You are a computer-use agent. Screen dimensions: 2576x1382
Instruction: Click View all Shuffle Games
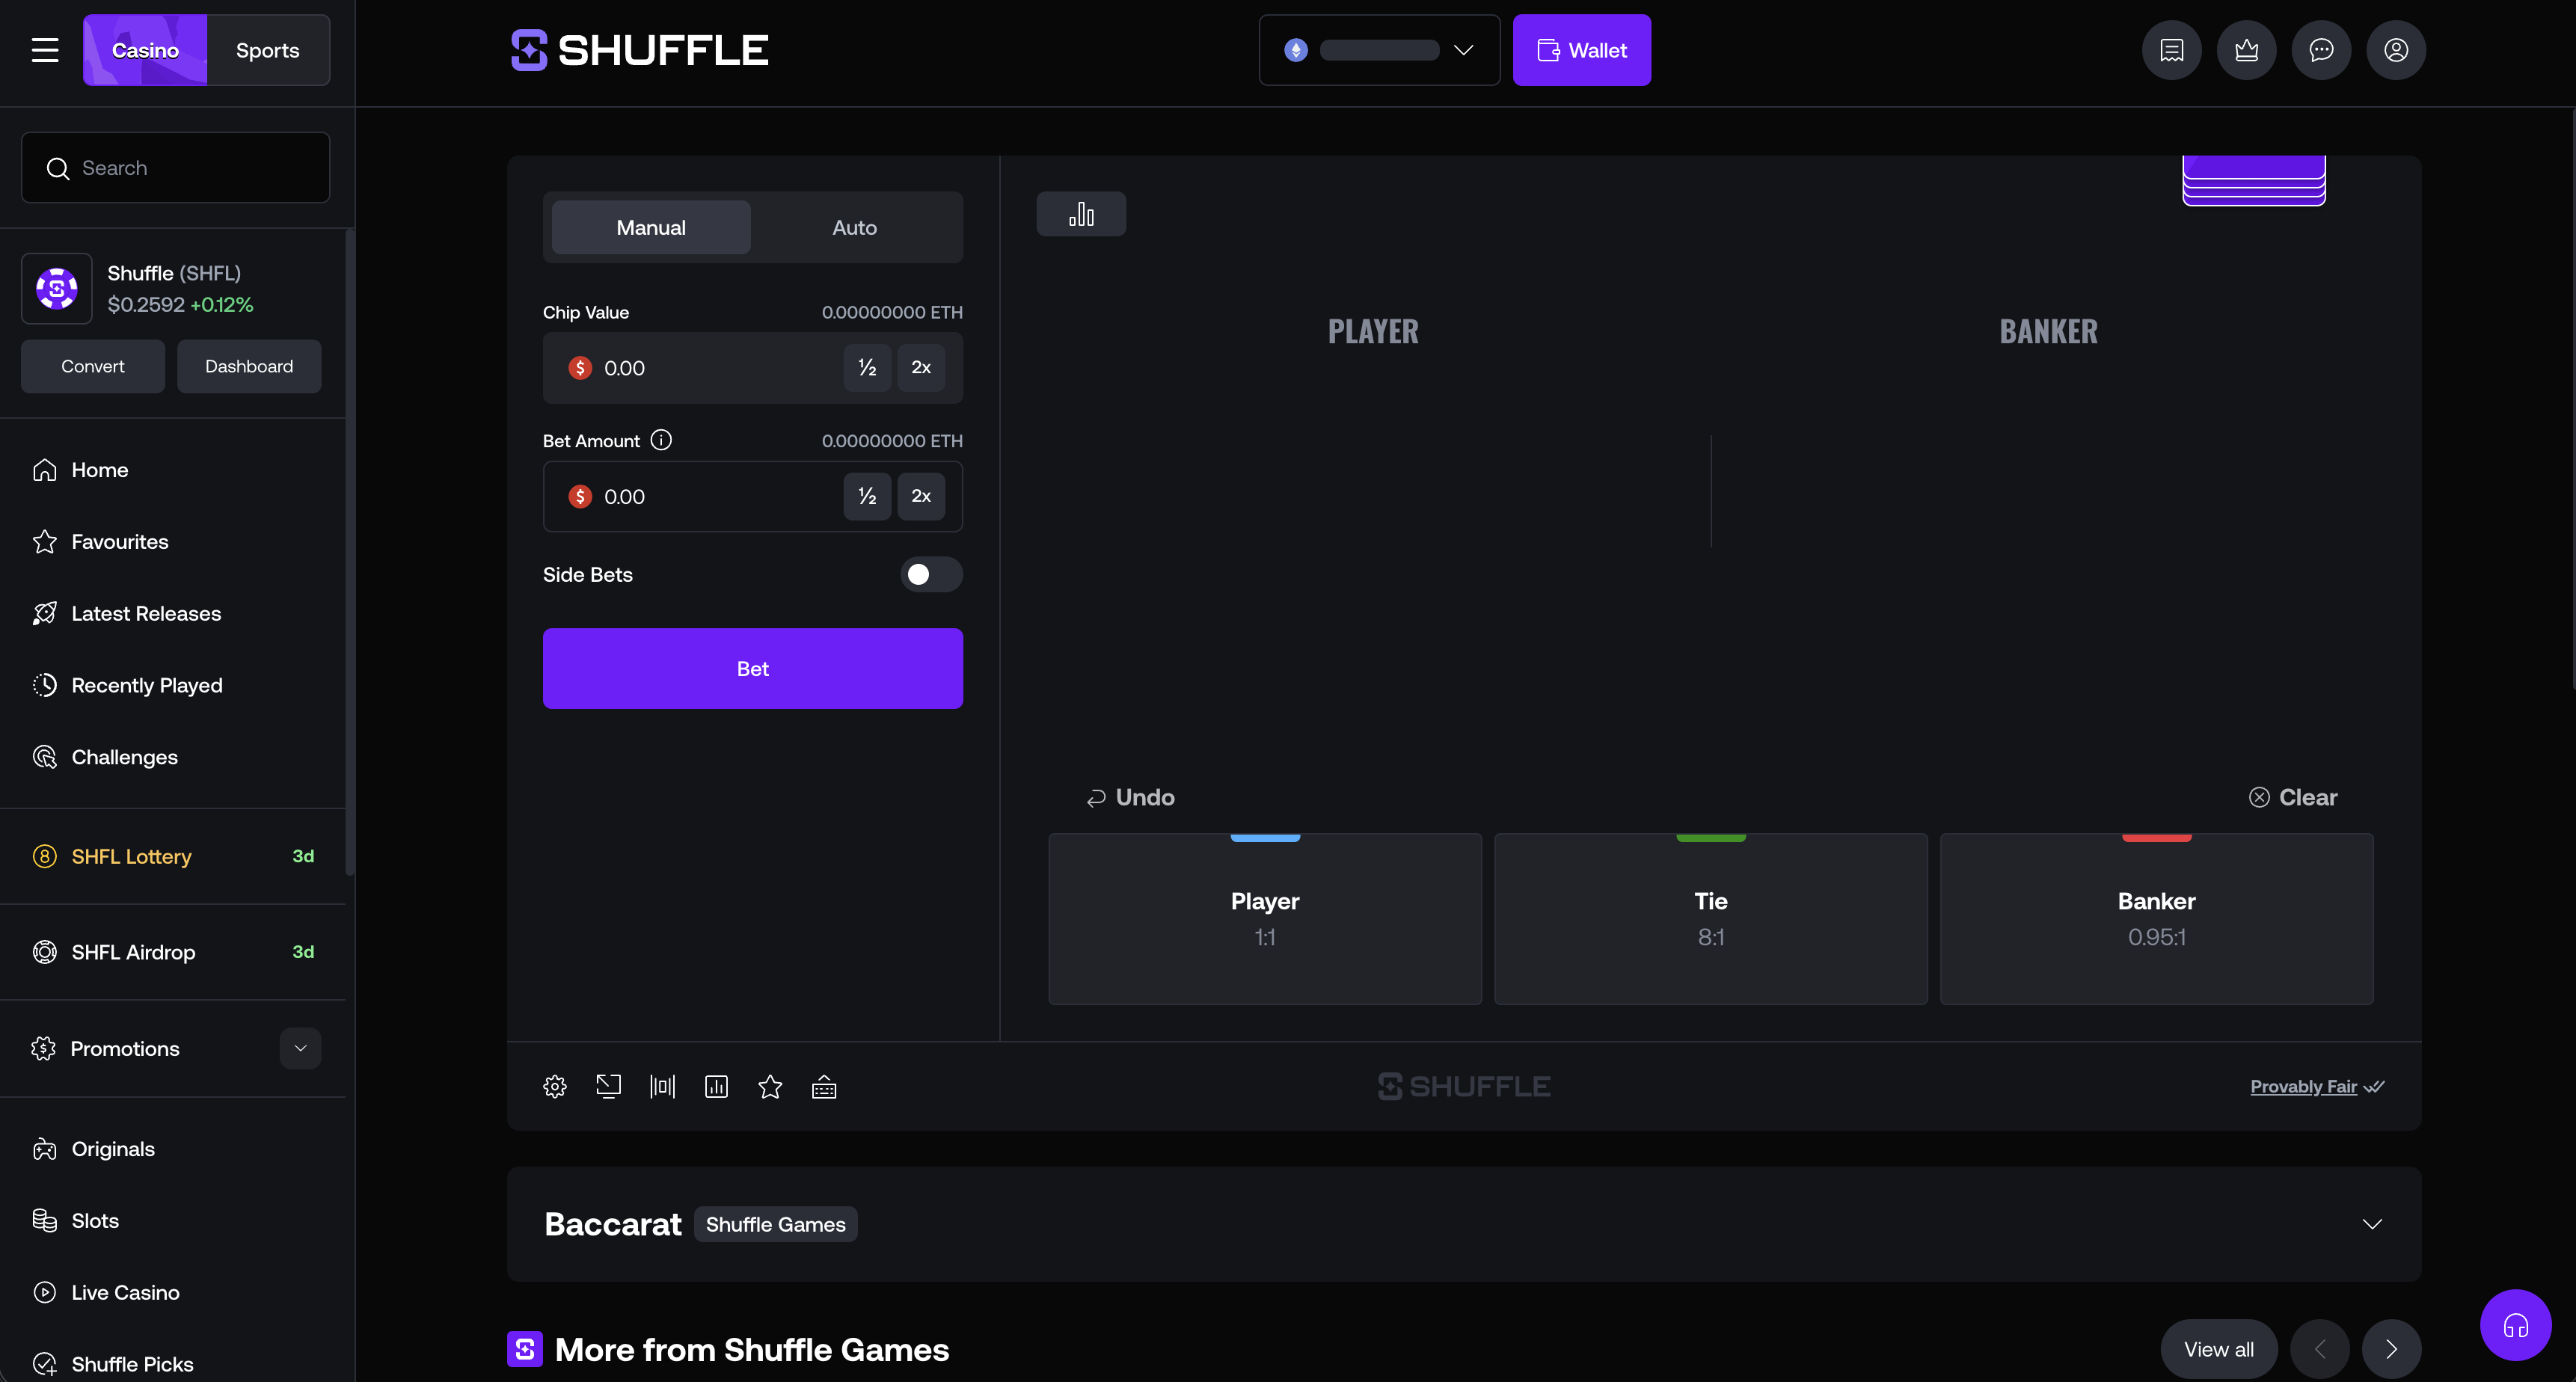click(x=2219, y=1349)
